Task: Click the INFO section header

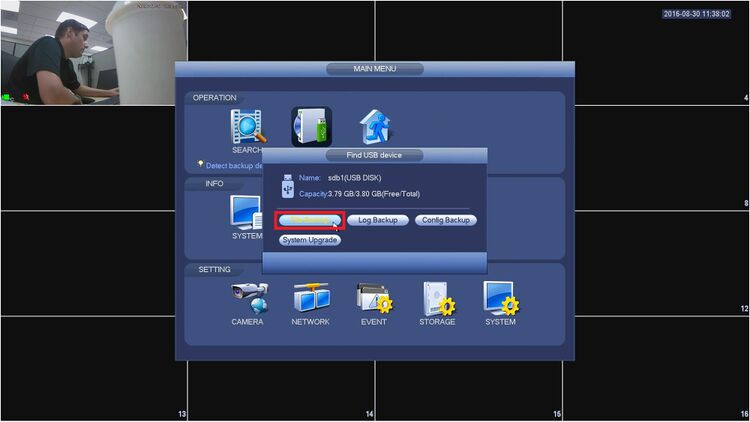Action: coord(214,184)
